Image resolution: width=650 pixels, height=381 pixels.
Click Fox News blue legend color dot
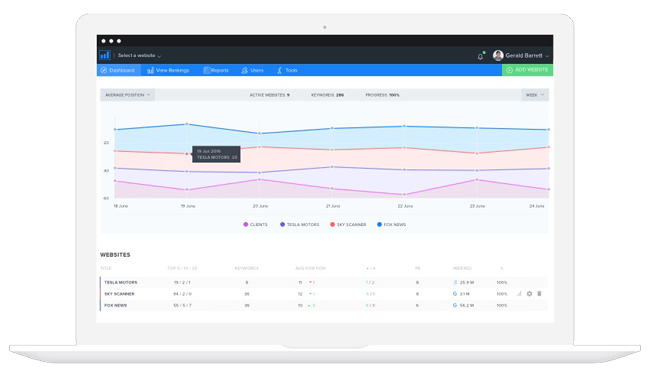coord(379,224)
